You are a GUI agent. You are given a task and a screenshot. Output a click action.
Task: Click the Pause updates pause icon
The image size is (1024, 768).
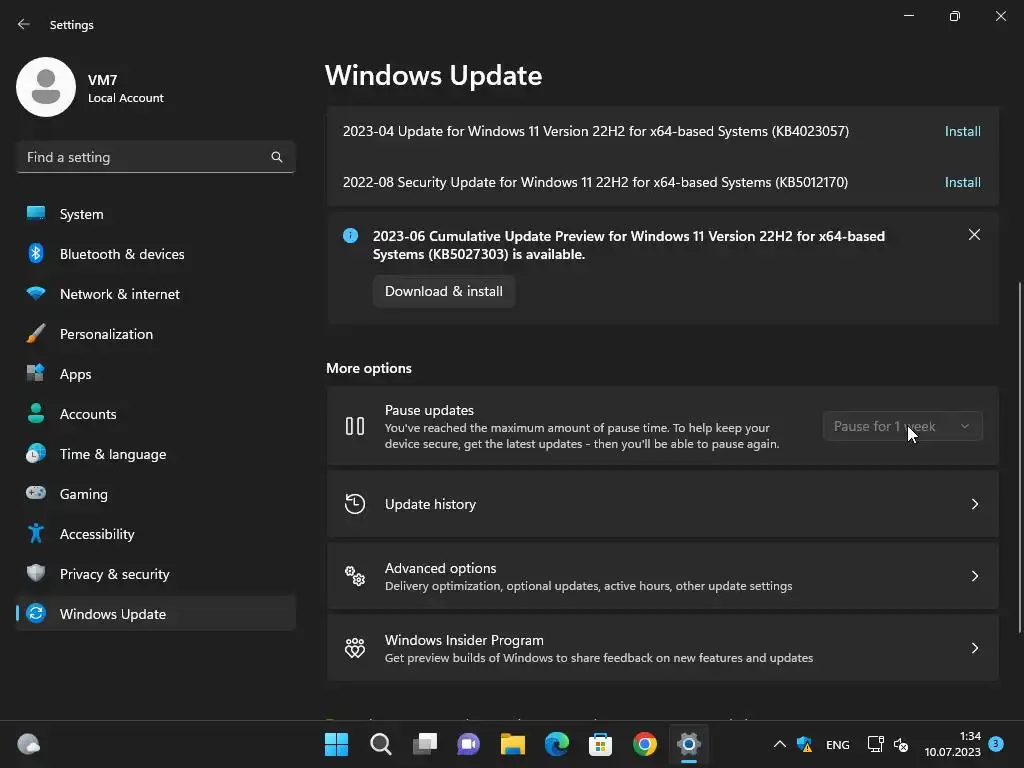pos(355,426)
